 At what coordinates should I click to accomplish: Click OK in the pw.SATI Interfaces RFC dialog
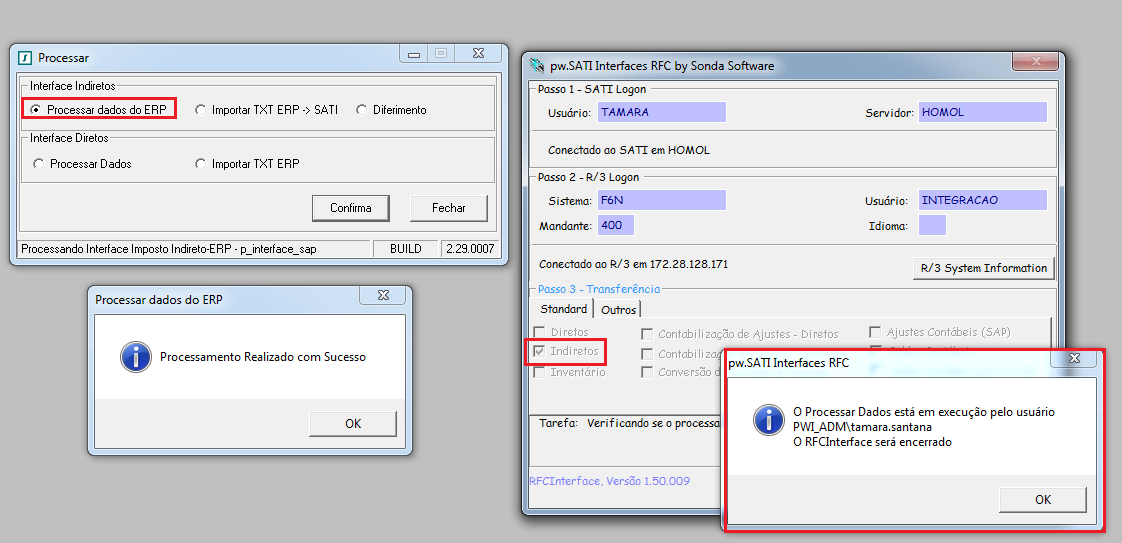point(1043,499)
